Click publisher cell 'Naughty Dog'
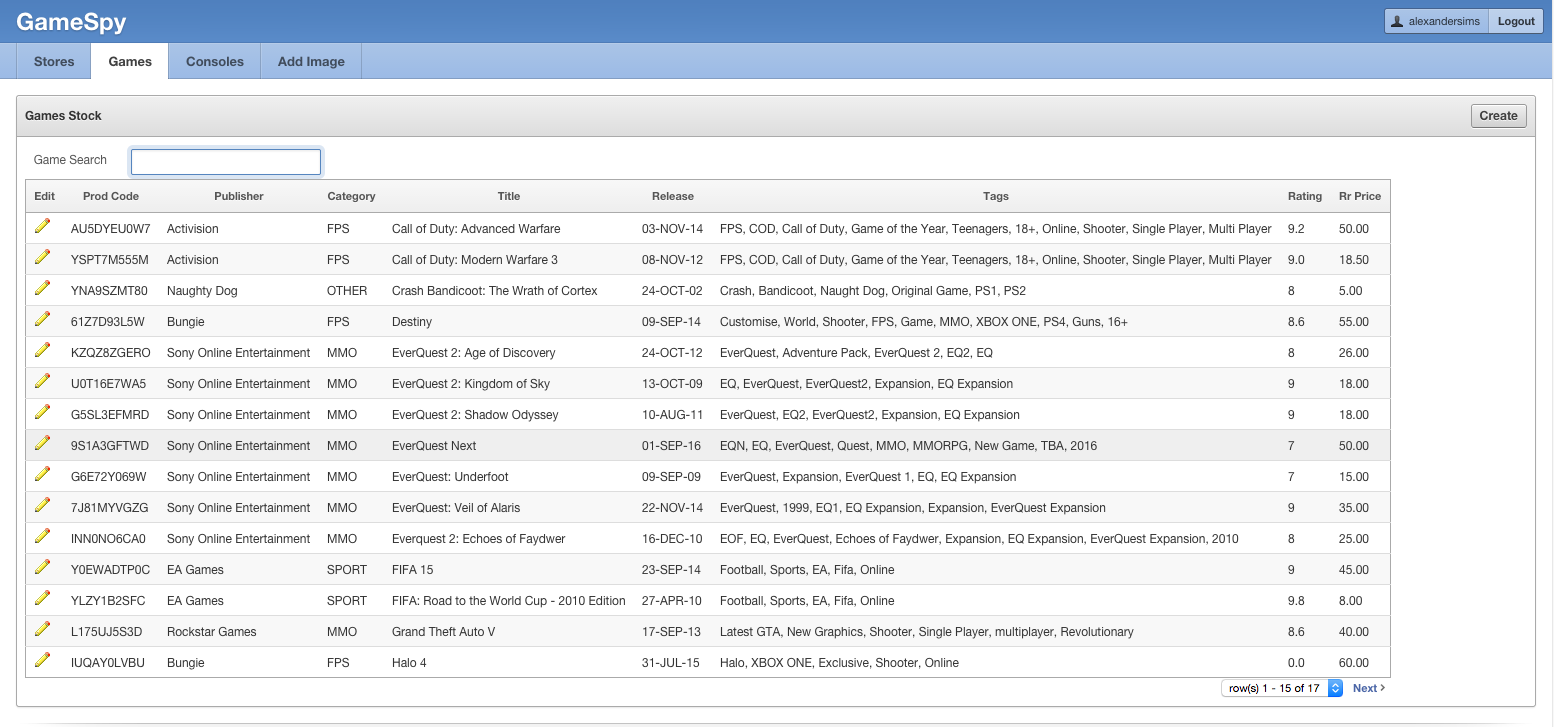 (200, 291)
